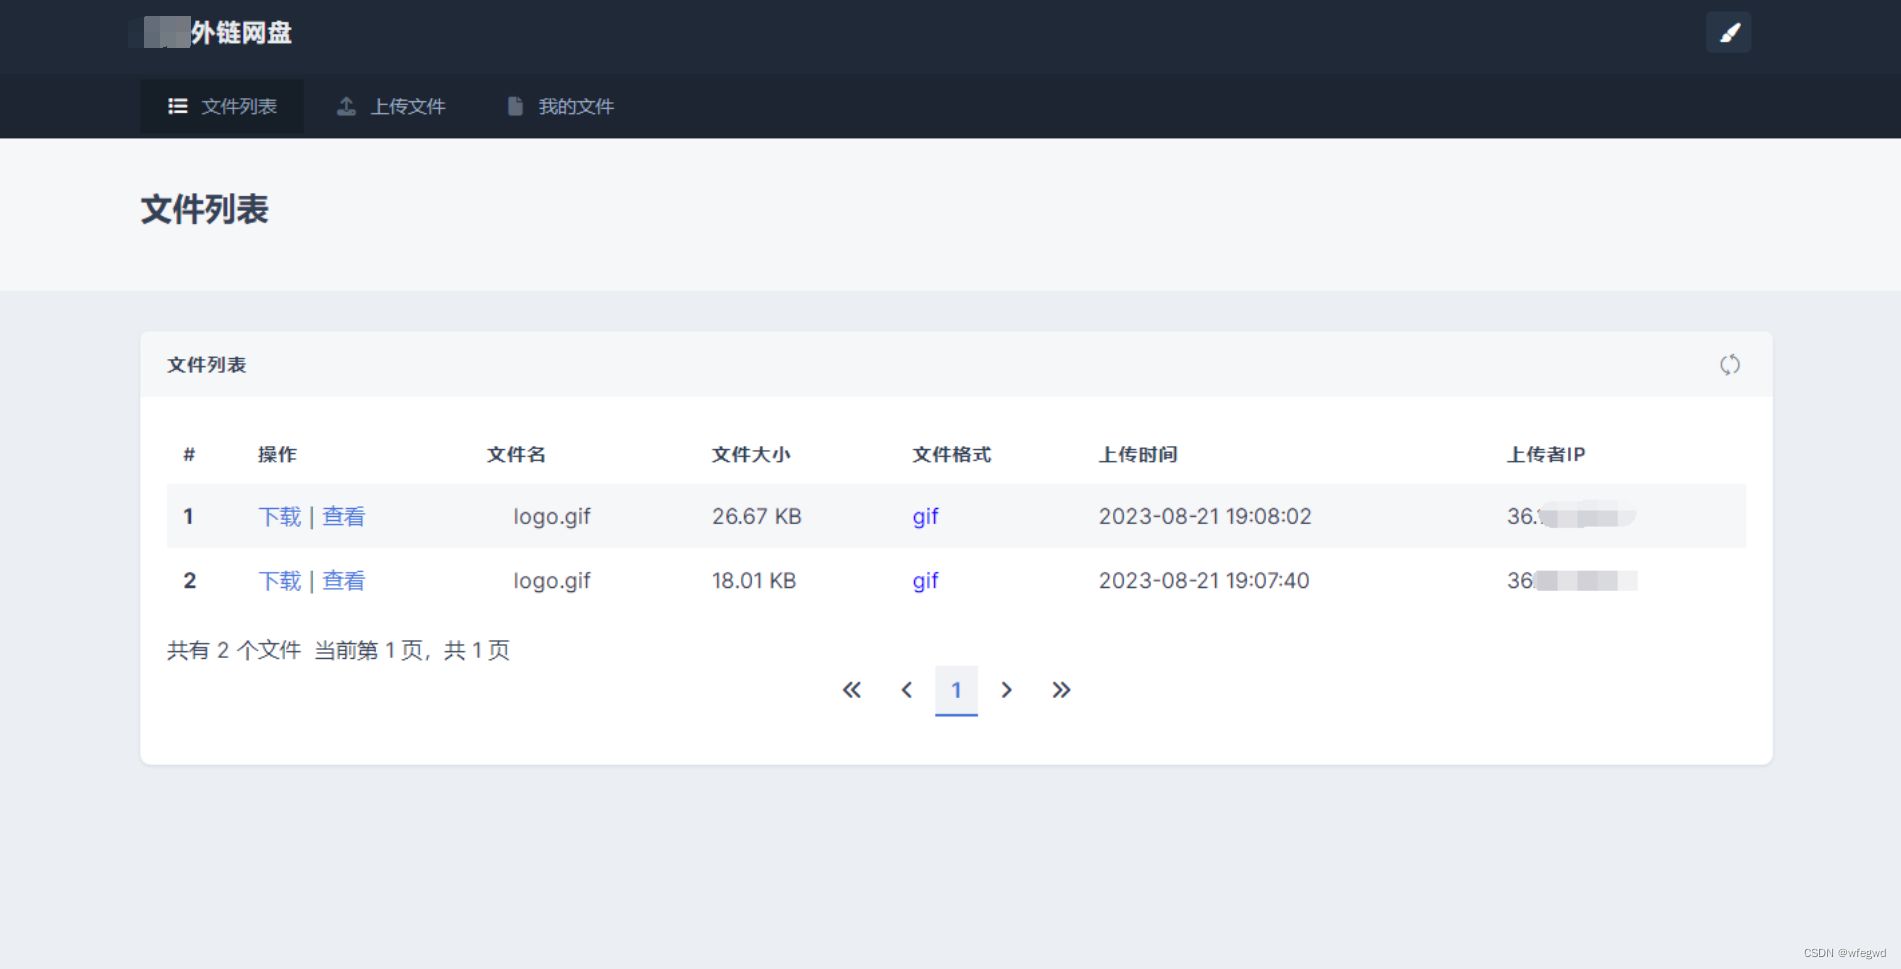Download the 18.01 KB logo.gif file
1901x969 pixels.
279,581
